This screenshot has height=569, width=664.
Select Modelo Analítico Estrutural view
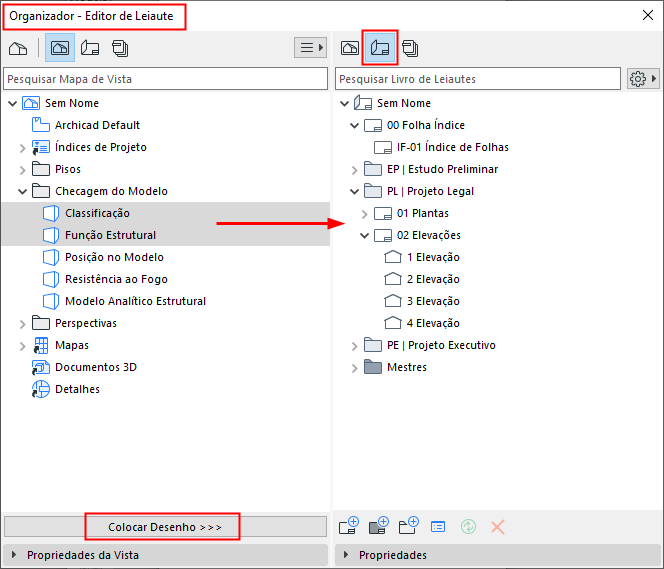[136, 301]
